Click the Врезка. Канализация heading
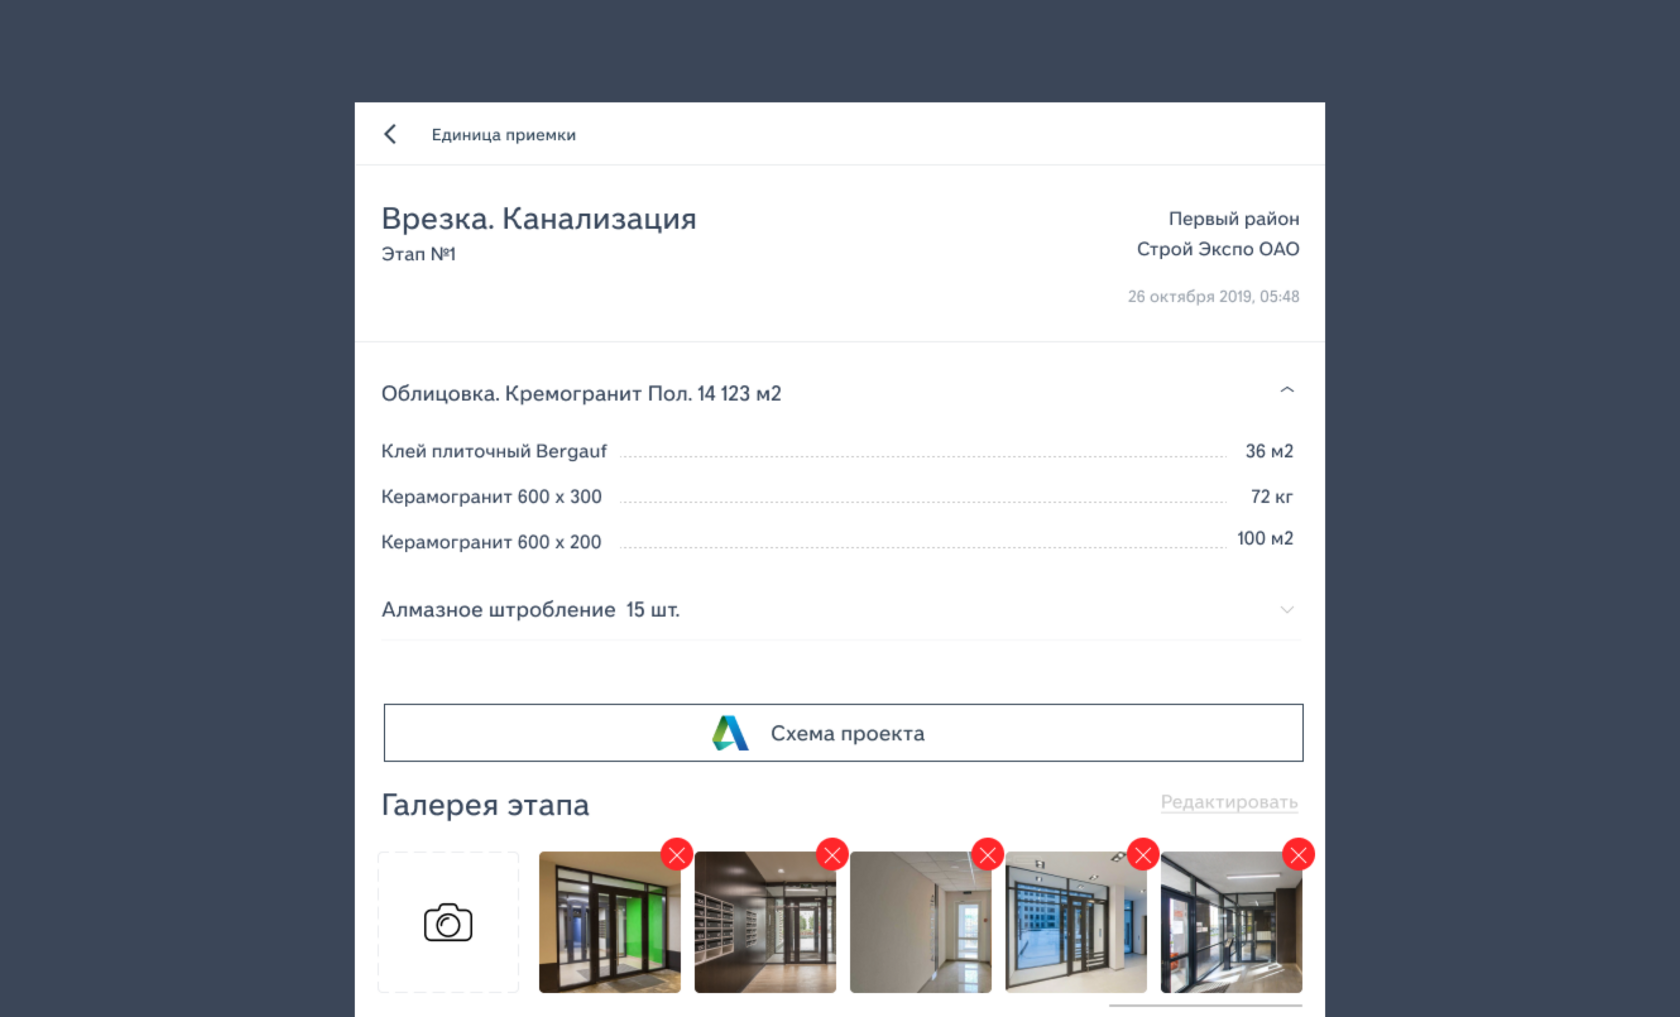 pyautogui.click(x=538, y=218)
